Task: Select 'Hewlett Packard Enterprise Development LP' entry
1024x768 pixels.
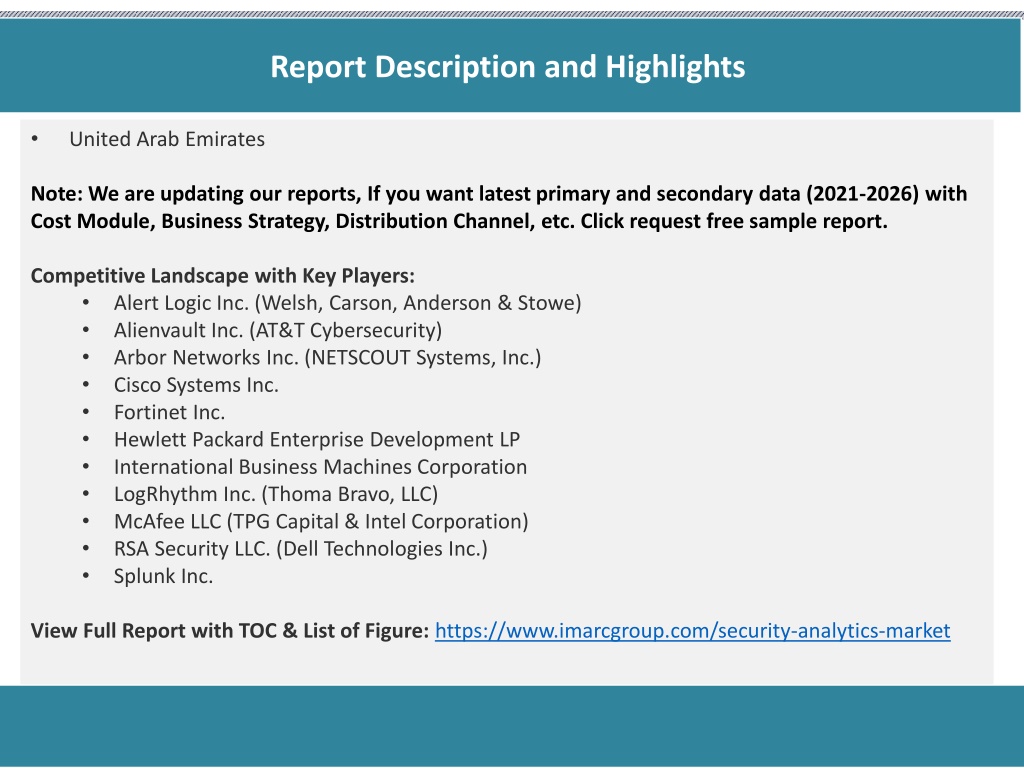Action: tap(317, 440)
